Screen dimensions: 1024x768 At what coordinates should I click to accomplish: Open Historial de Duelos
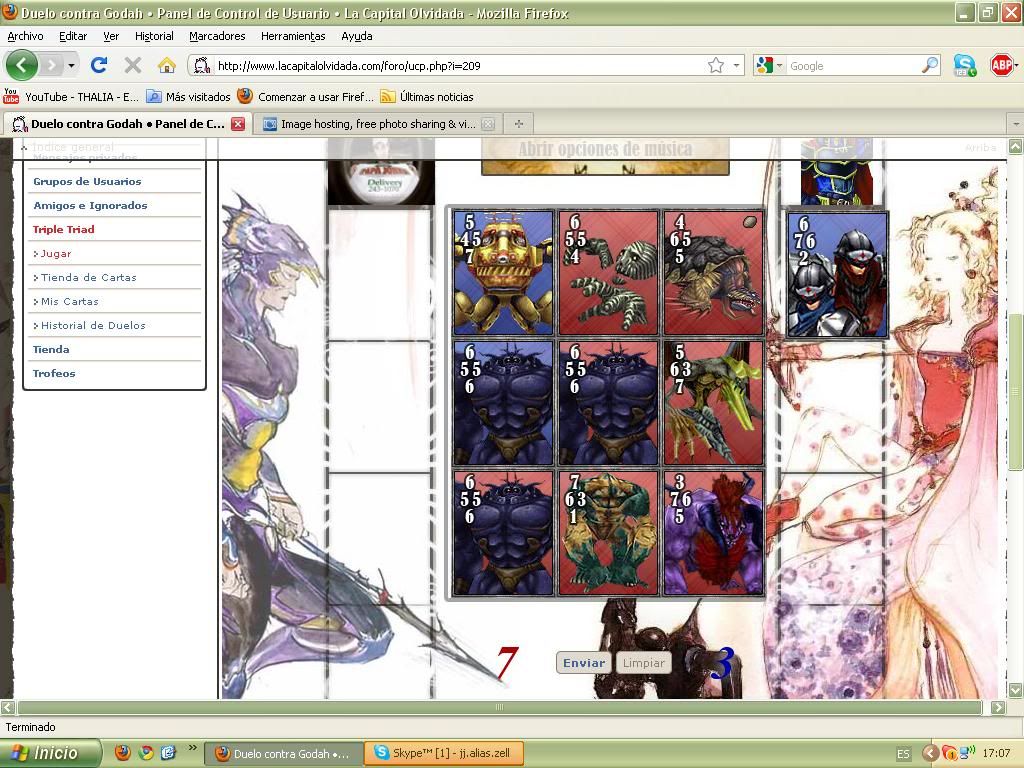(93, 325)
